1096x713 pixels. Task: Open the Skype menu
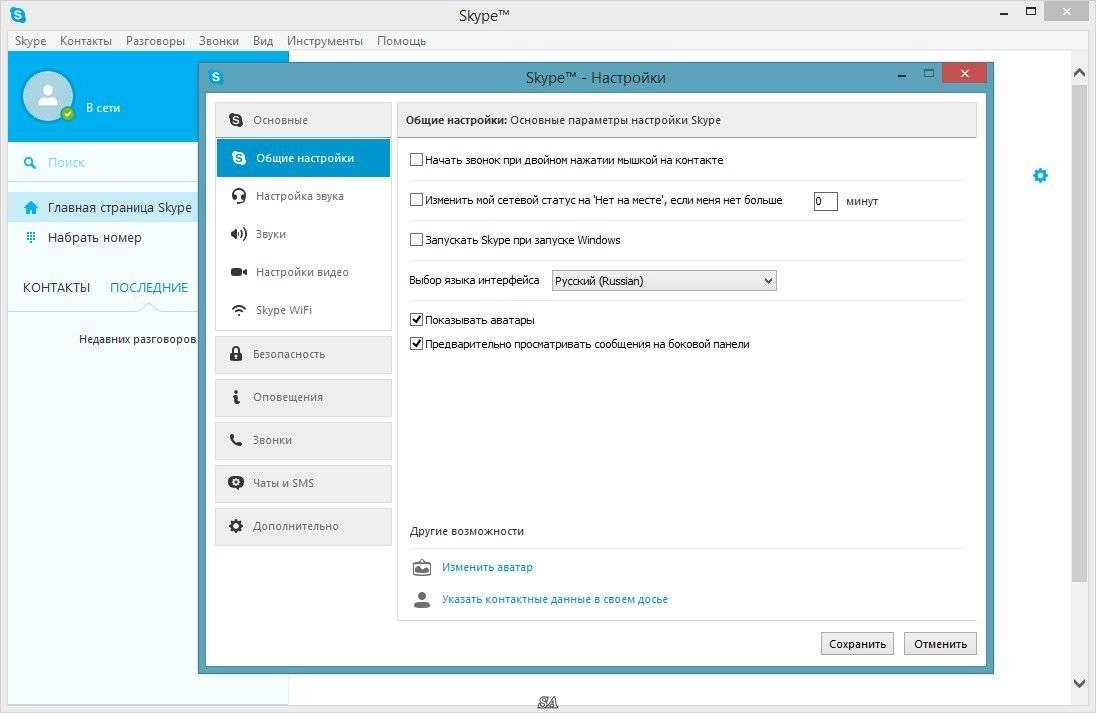click(31, 41)
